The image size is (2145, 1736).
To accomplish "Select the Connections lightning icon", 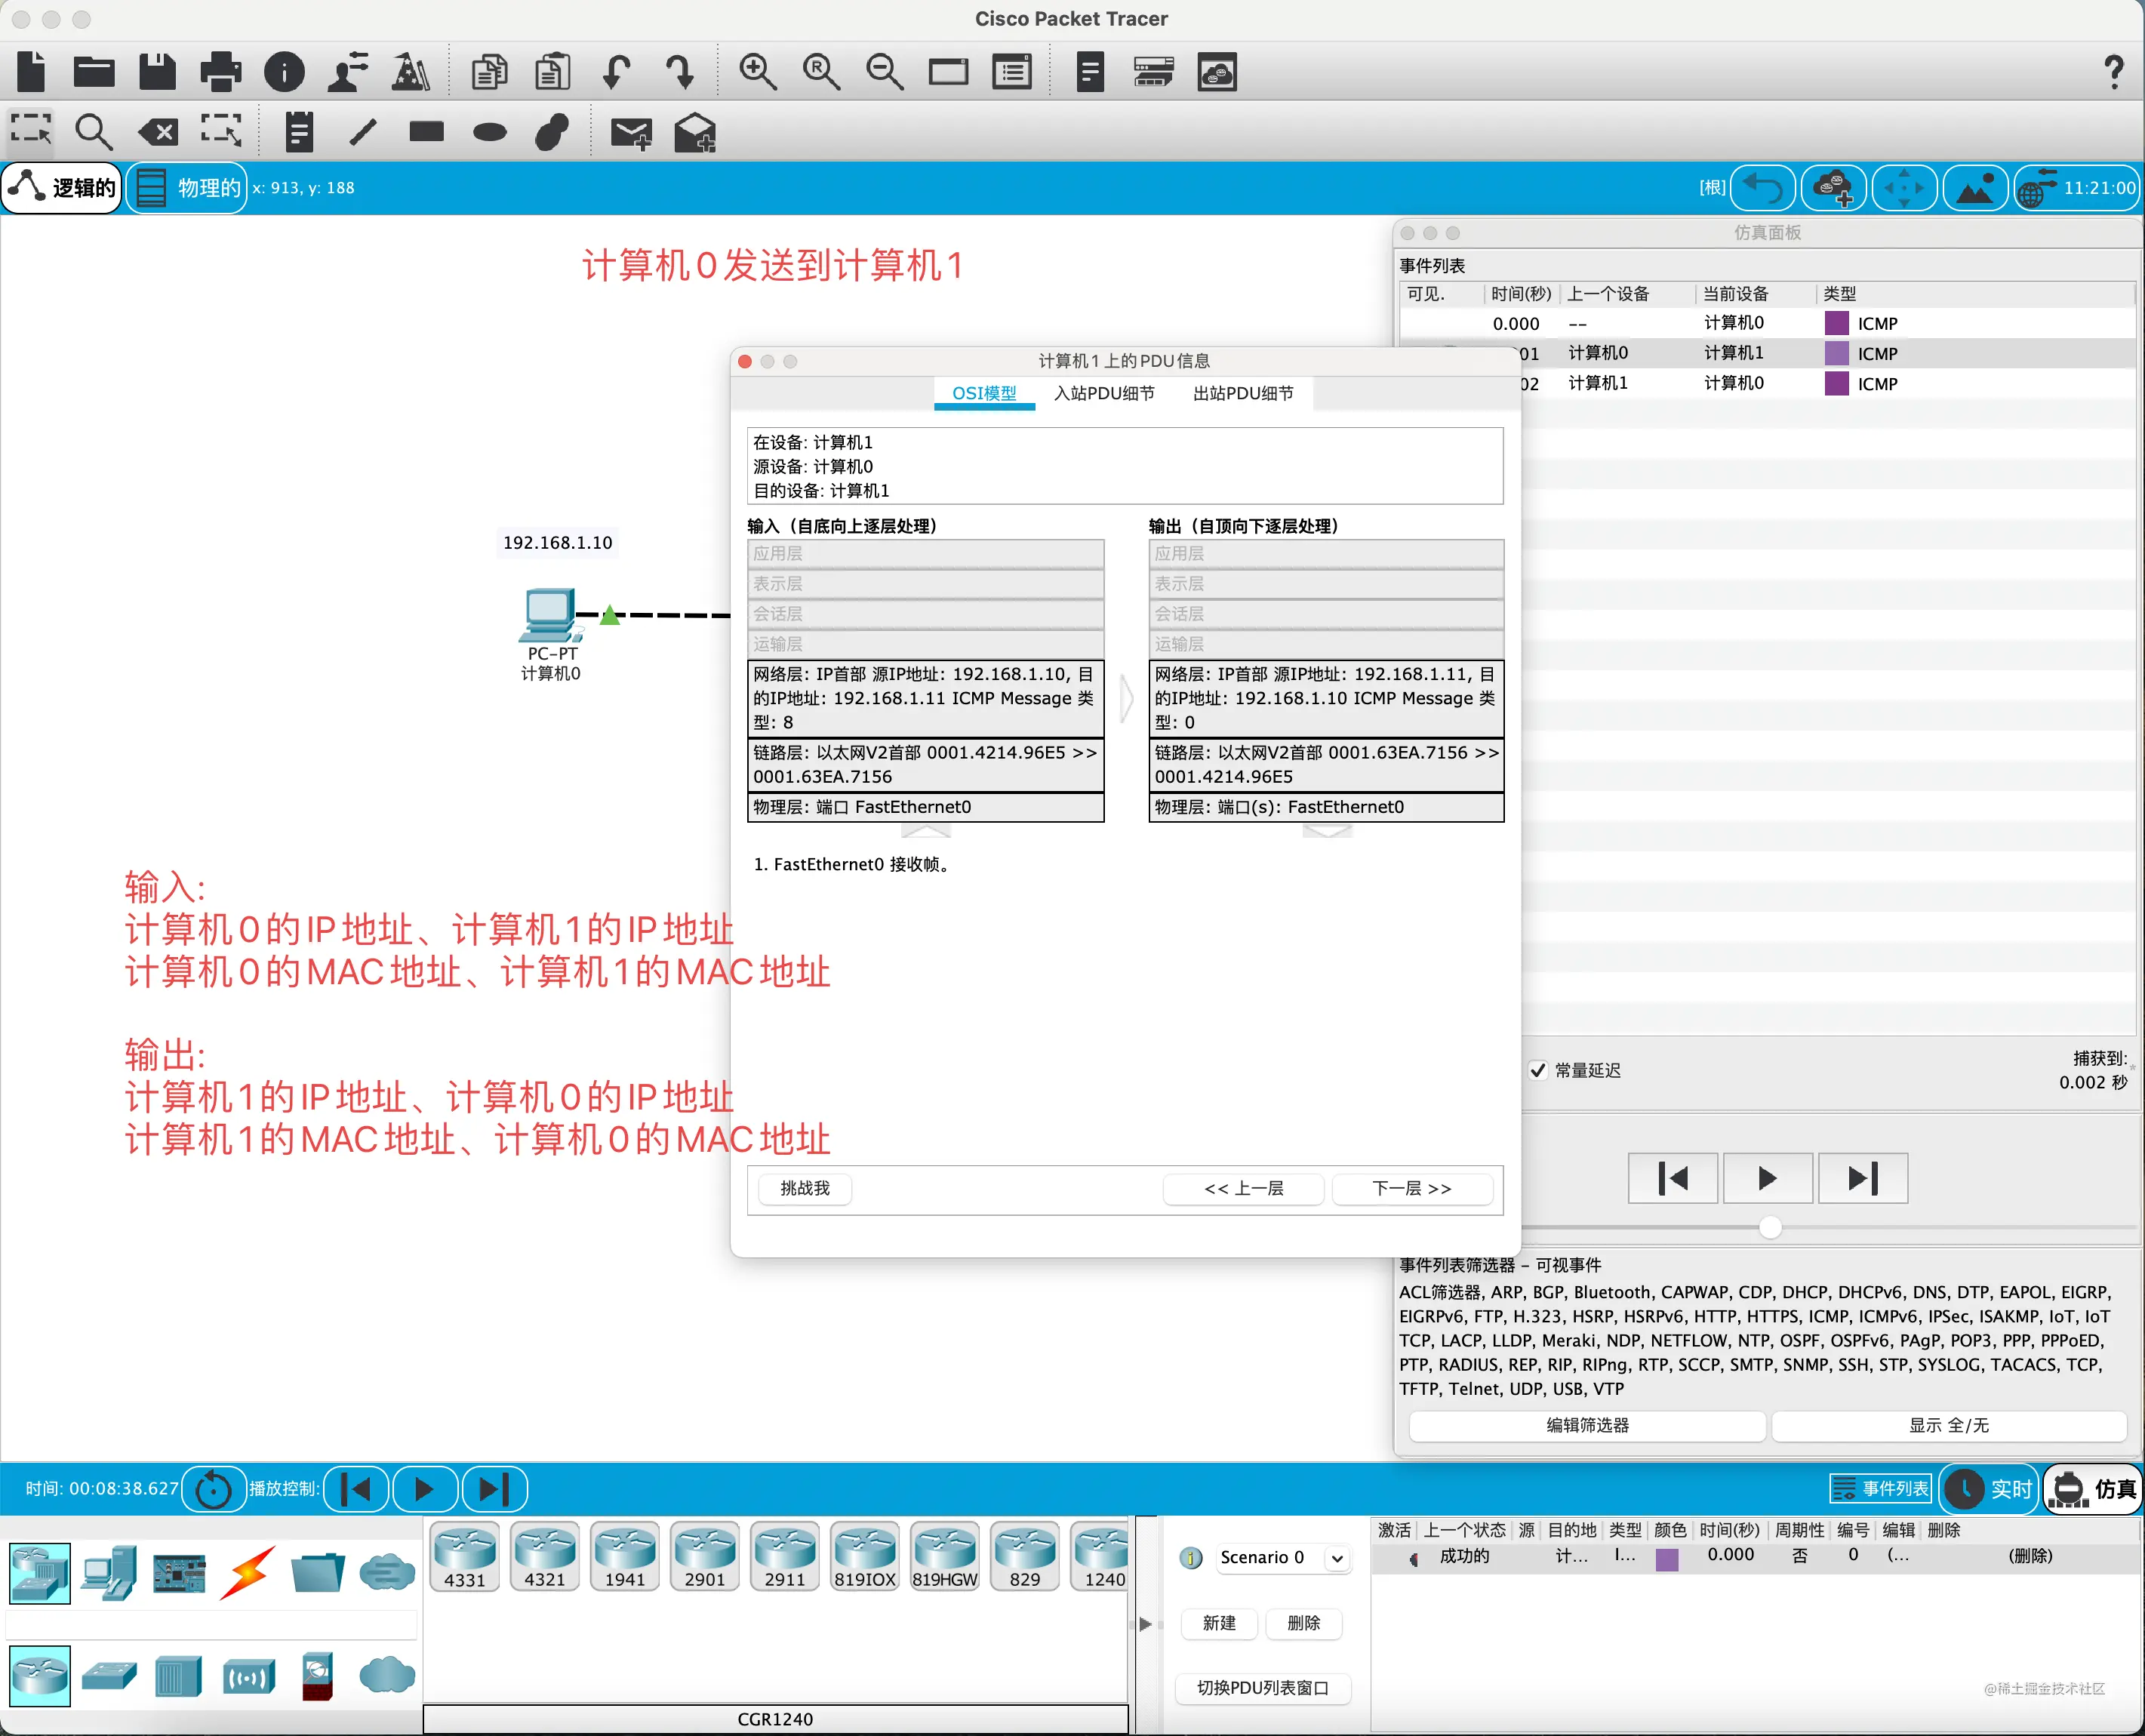I will pos(248,1572).
